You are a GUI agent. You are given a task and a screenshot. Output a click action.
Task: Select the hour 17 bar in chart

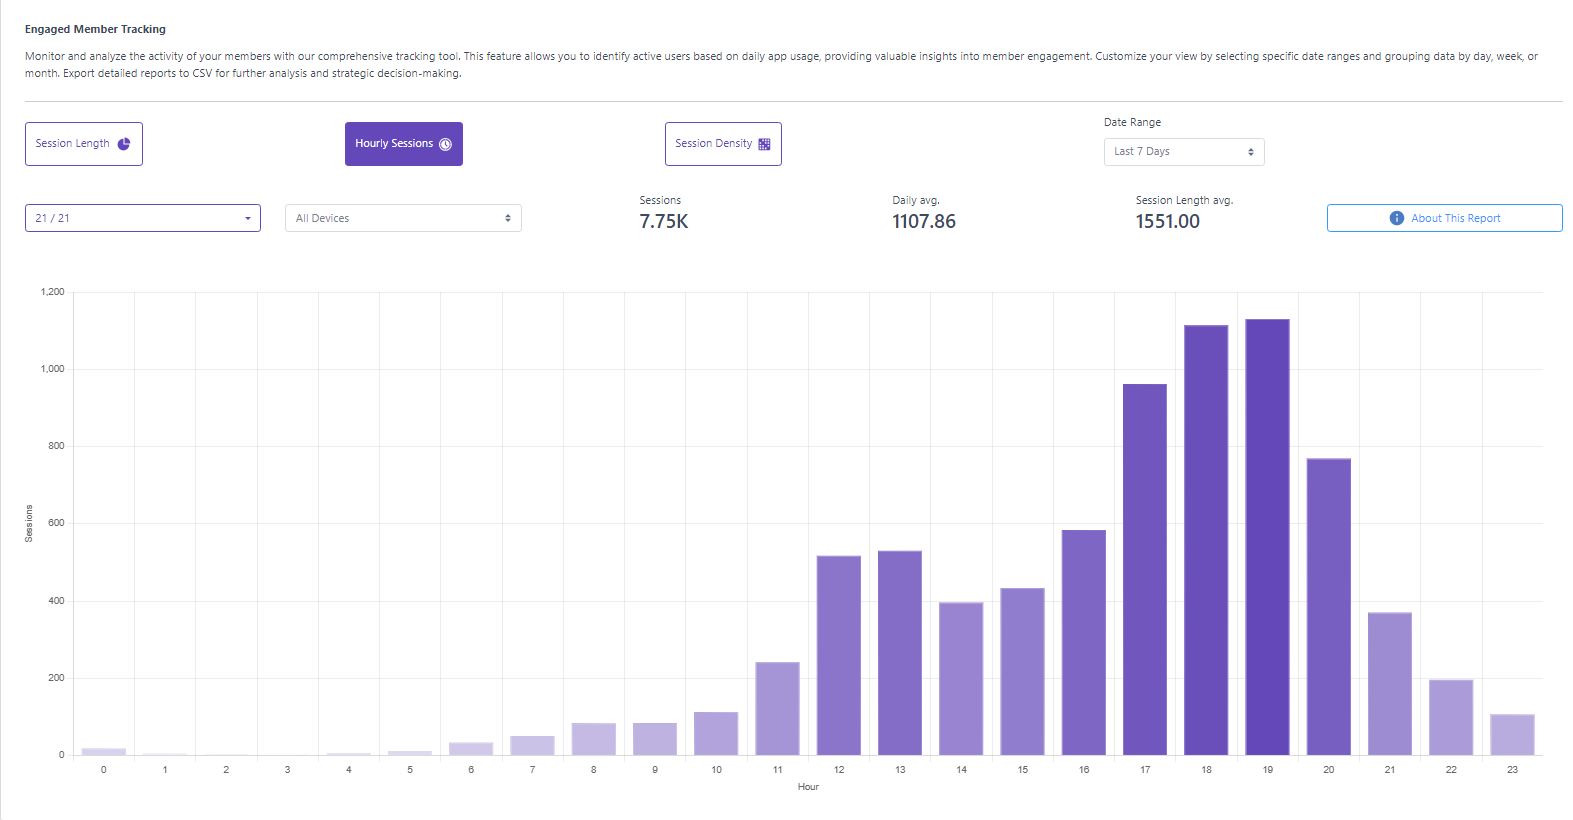pyautogui.click(x=1144, y=570)
